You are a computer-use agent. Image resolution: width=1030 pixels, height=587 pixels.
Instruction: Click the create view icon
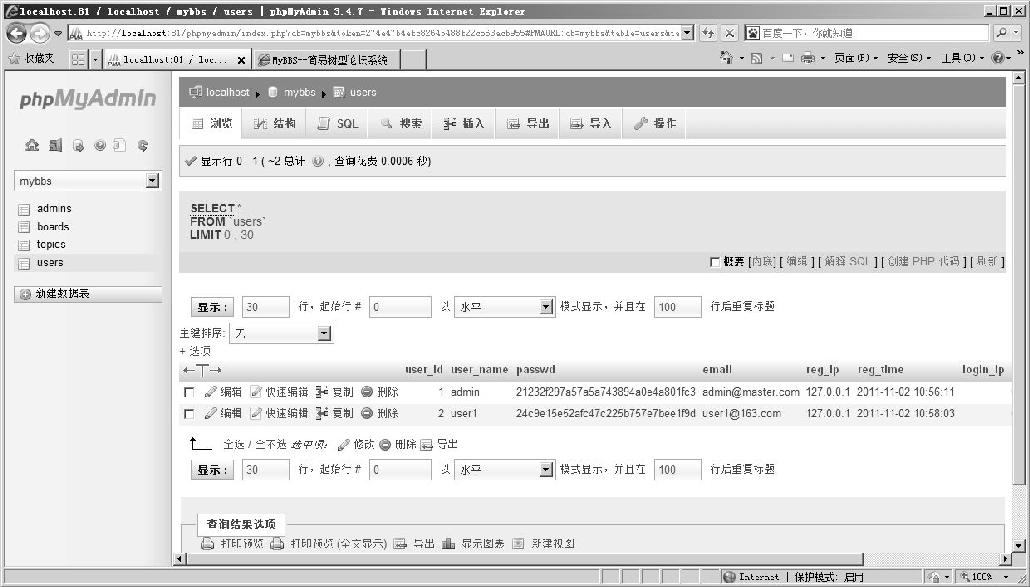click(518, 544)
